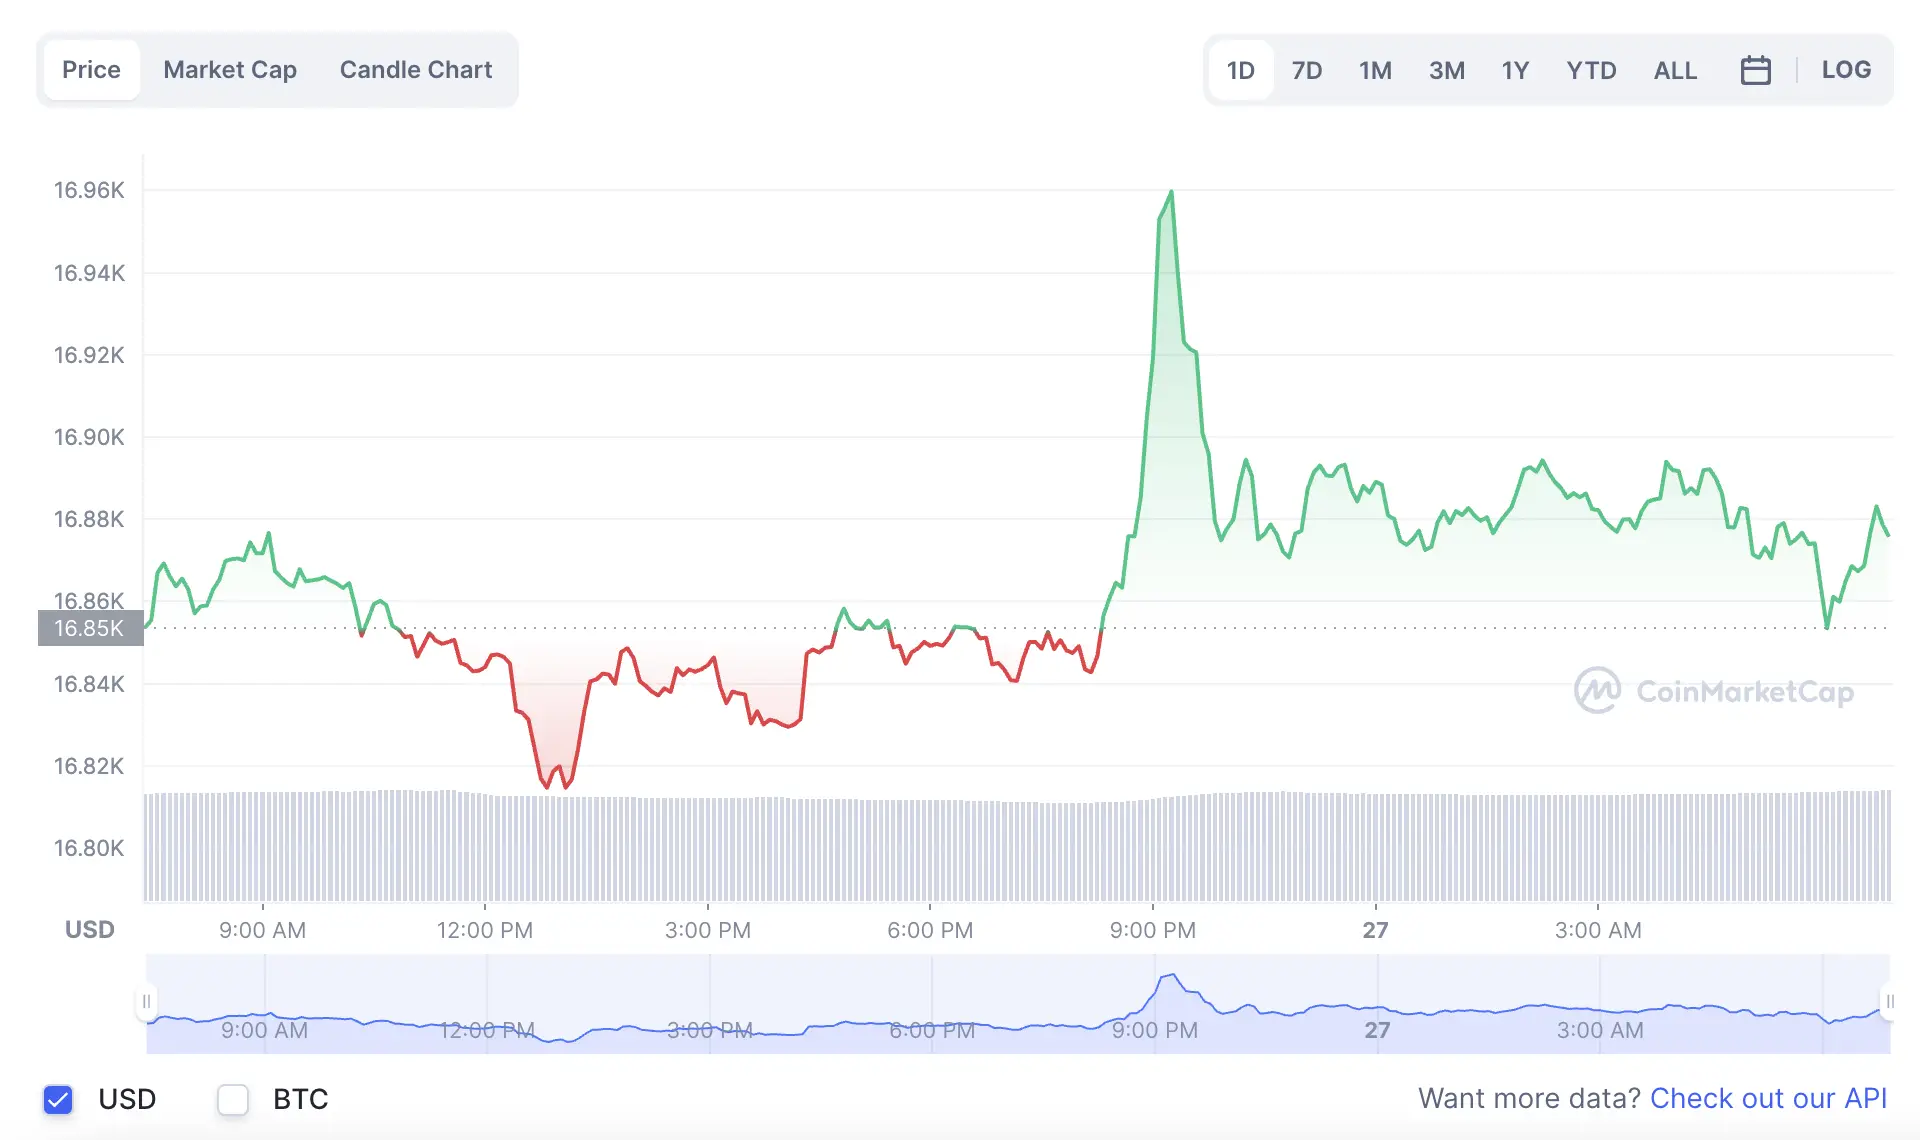Select the 1M time range
Image resolution: width=1920 pixels, height=1140 pixels.
coord(1375,70)
